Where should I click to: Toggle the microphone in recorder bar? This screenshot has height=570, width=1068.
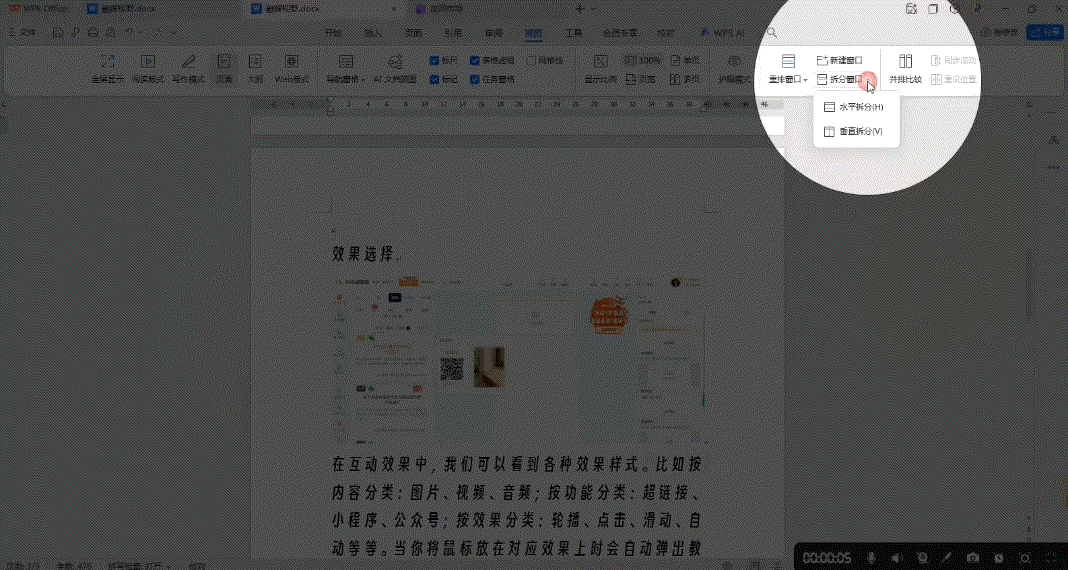872,557
